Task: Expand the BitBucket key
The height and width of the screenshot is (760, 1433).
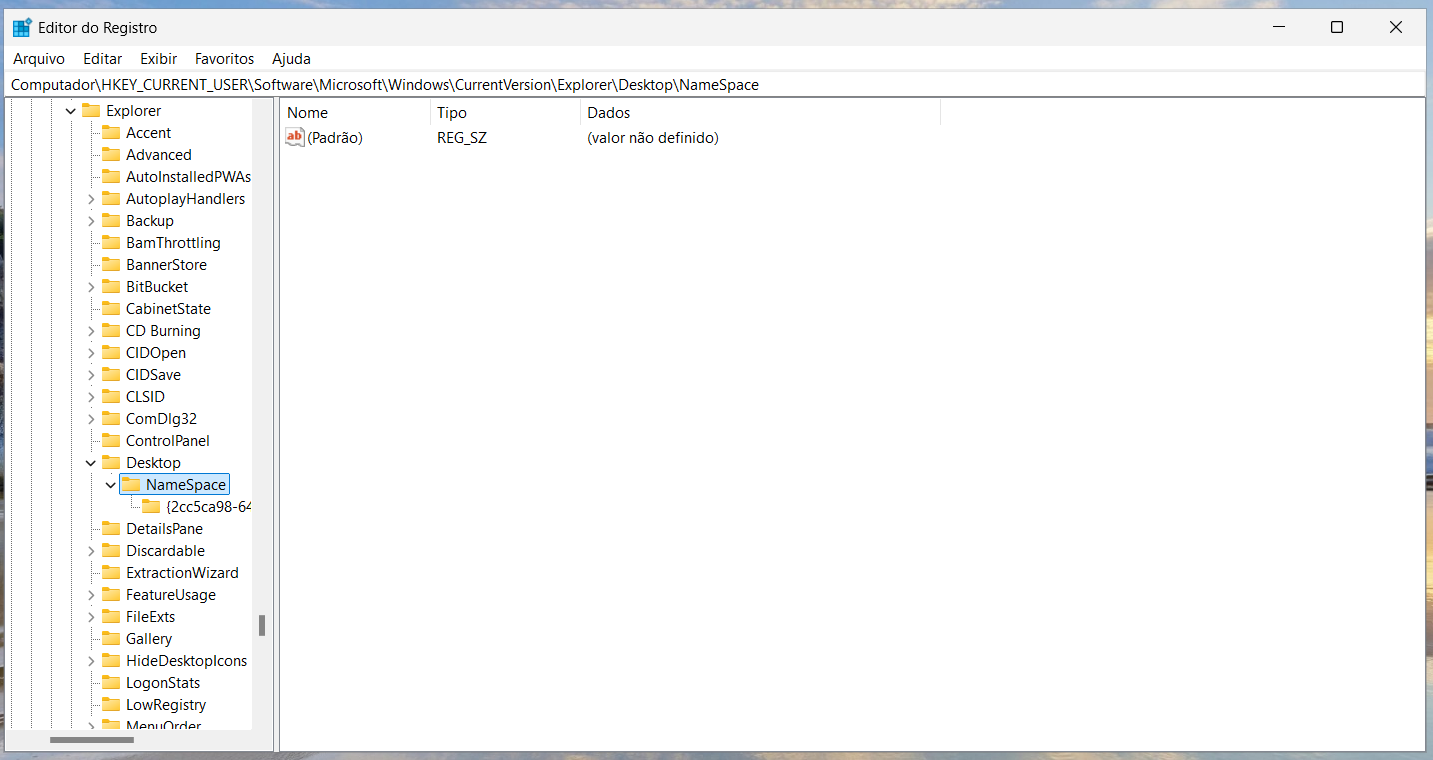Action: point(91,287)
